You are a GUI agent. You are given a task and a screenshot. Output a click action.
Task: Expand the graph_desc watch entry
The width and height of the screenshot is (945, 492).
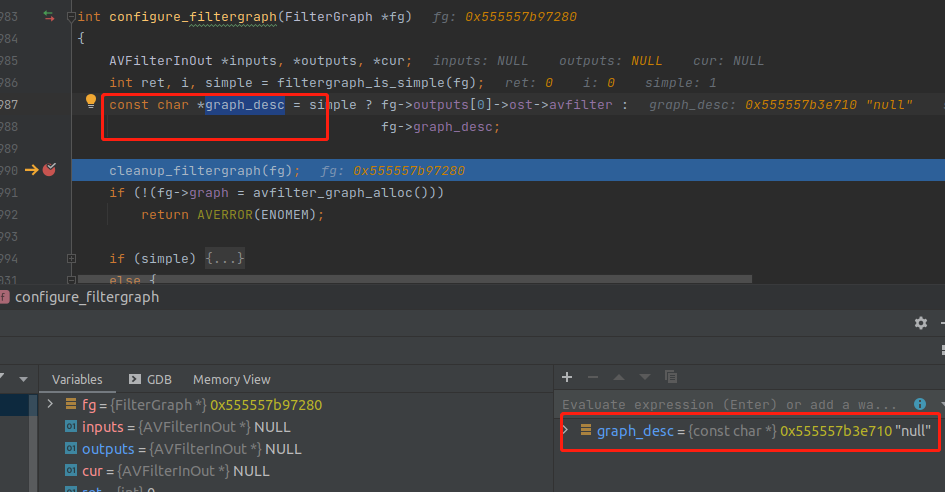click(x=566, y=430)
